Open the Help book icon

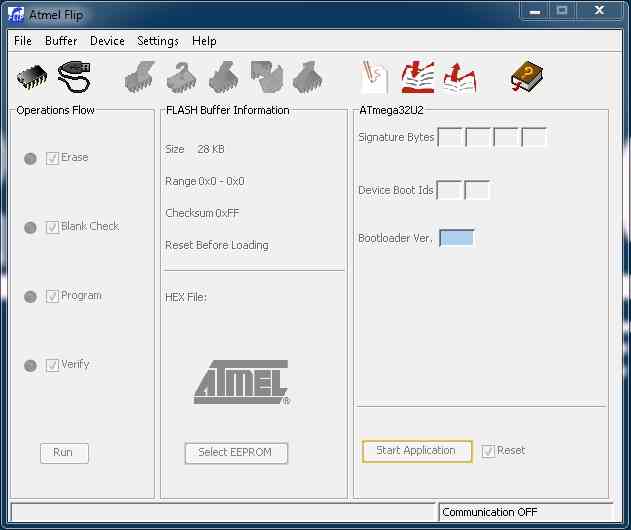click(526, 76)
